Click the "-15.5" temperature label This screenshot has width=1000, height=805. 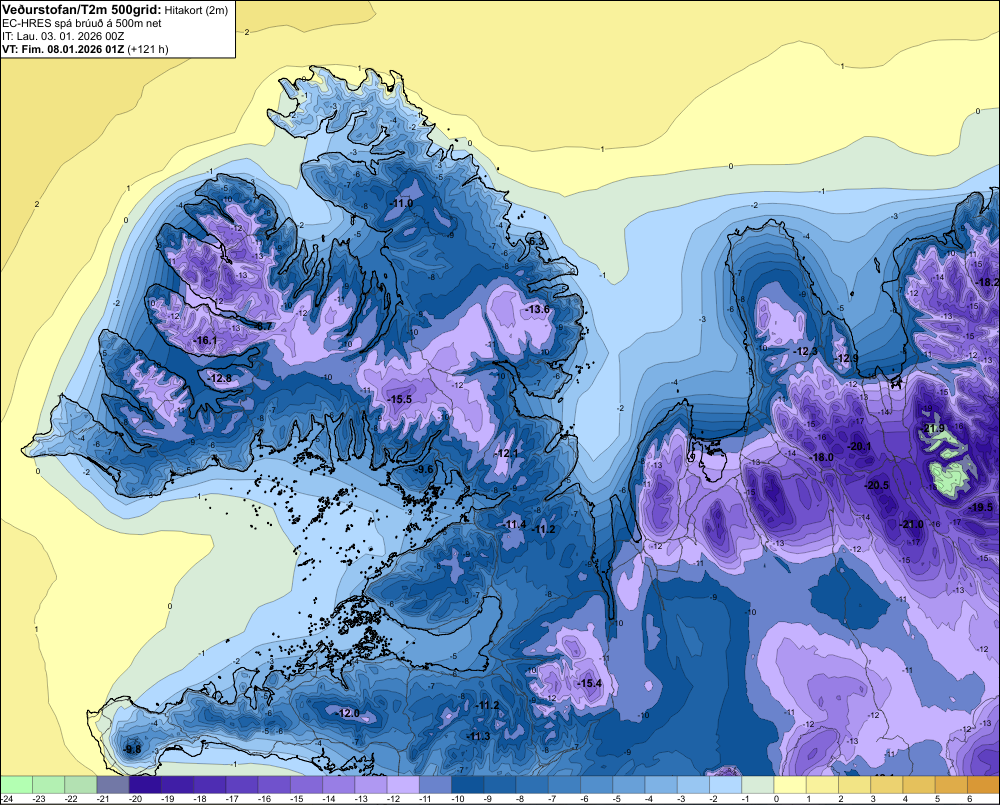(400, 399)
